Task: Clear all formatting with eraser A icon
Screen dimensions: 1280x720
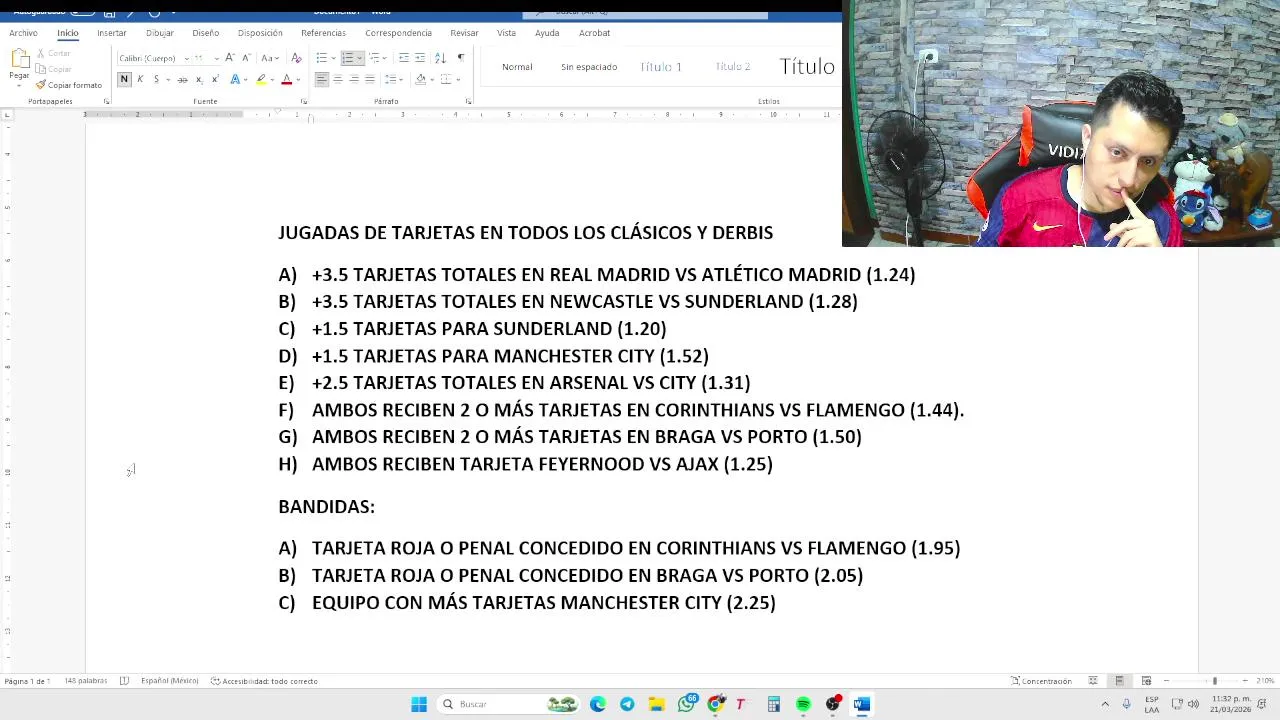Action: click(296, 57)
